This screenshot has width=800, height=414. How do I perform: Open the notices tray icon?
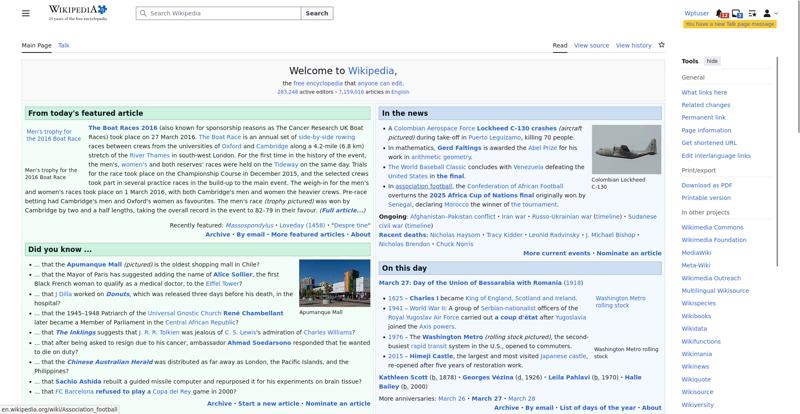click(x=737, y=14)
